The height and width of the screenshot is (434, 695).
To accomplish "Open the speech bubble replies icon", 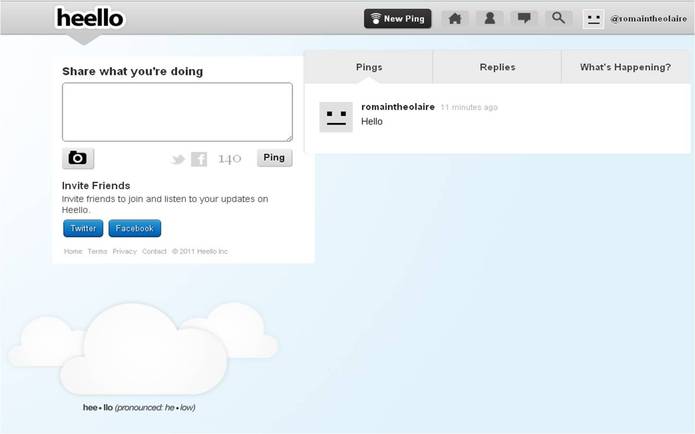I will (524, 18).
